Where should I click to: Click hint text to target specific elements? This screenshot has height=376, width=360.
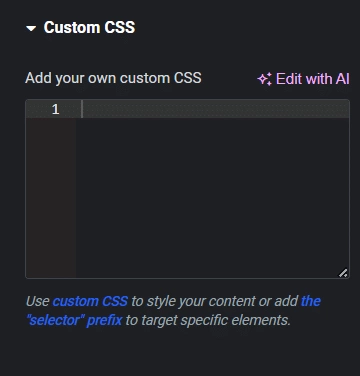(208, 320)
